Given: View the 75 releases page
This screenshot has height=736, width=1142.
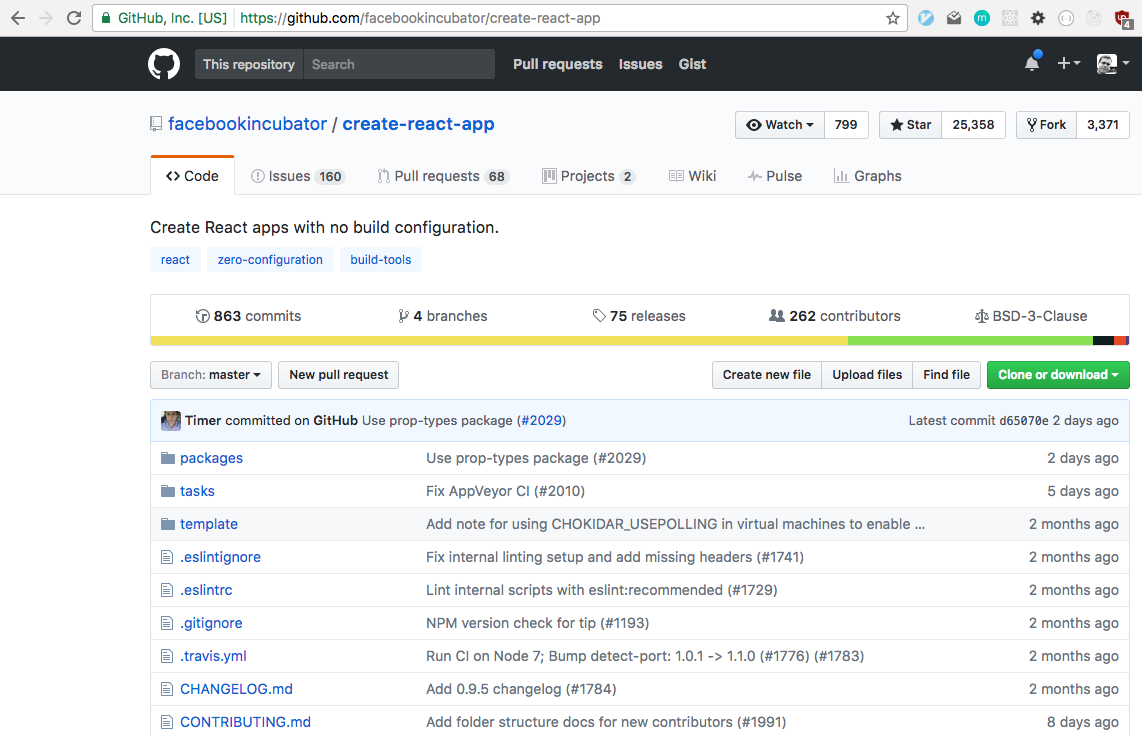Looking at the screenshot, I should (x=639, y=316).
